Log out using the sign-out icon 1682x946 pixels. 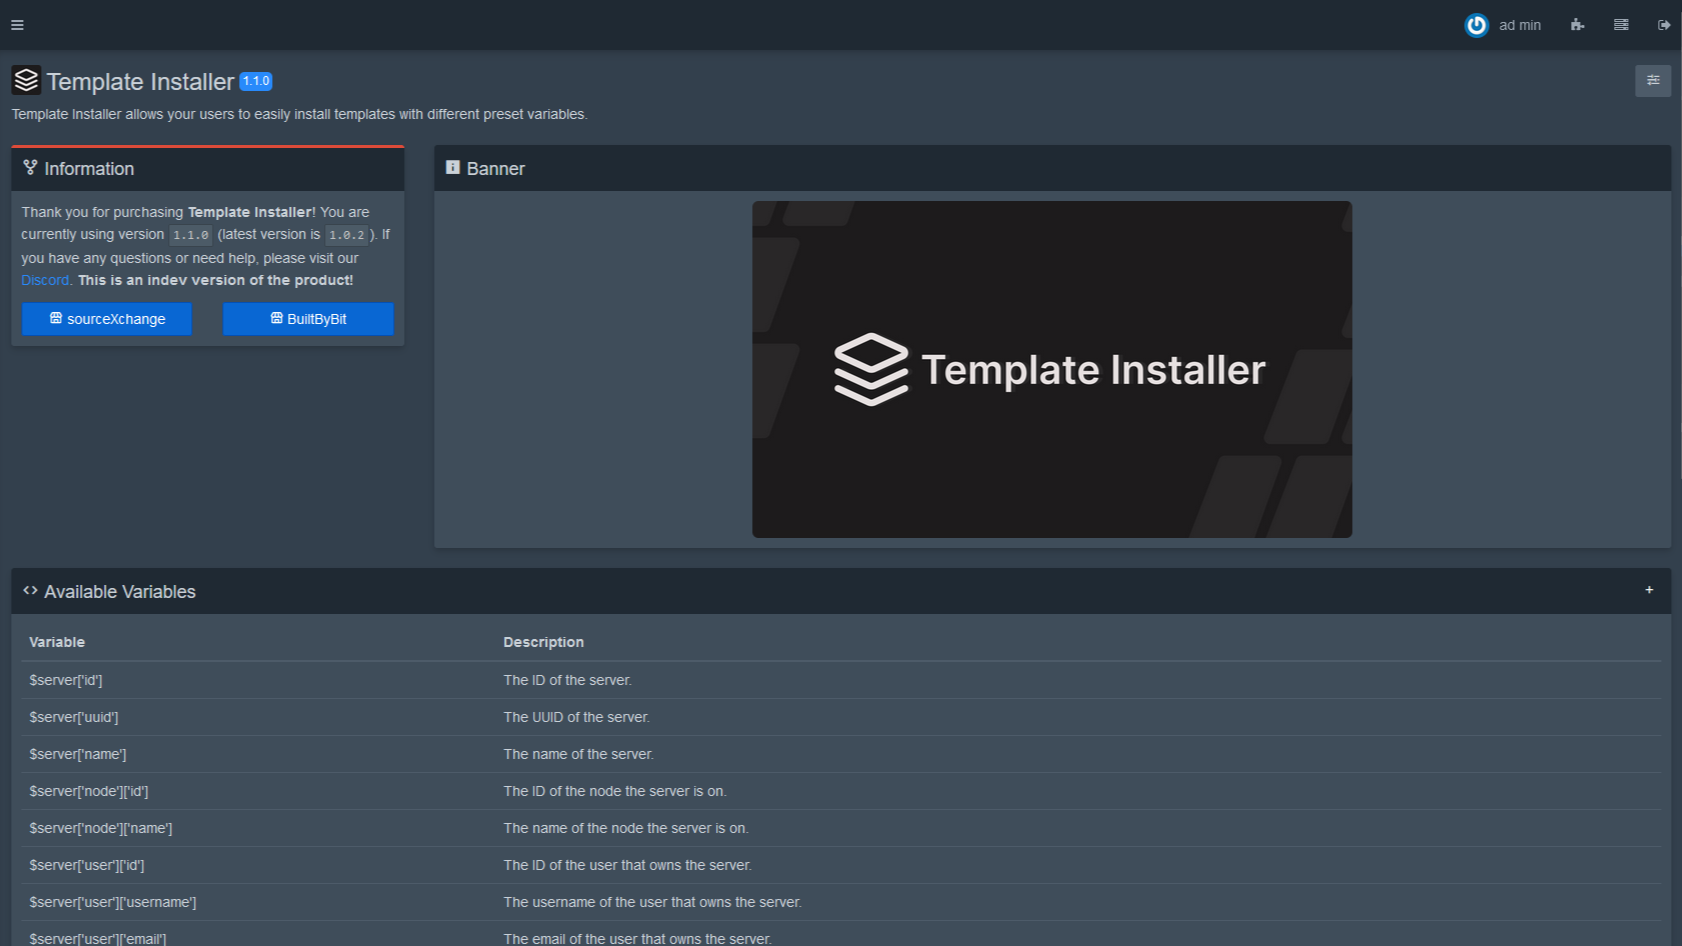coord(1665,24)
